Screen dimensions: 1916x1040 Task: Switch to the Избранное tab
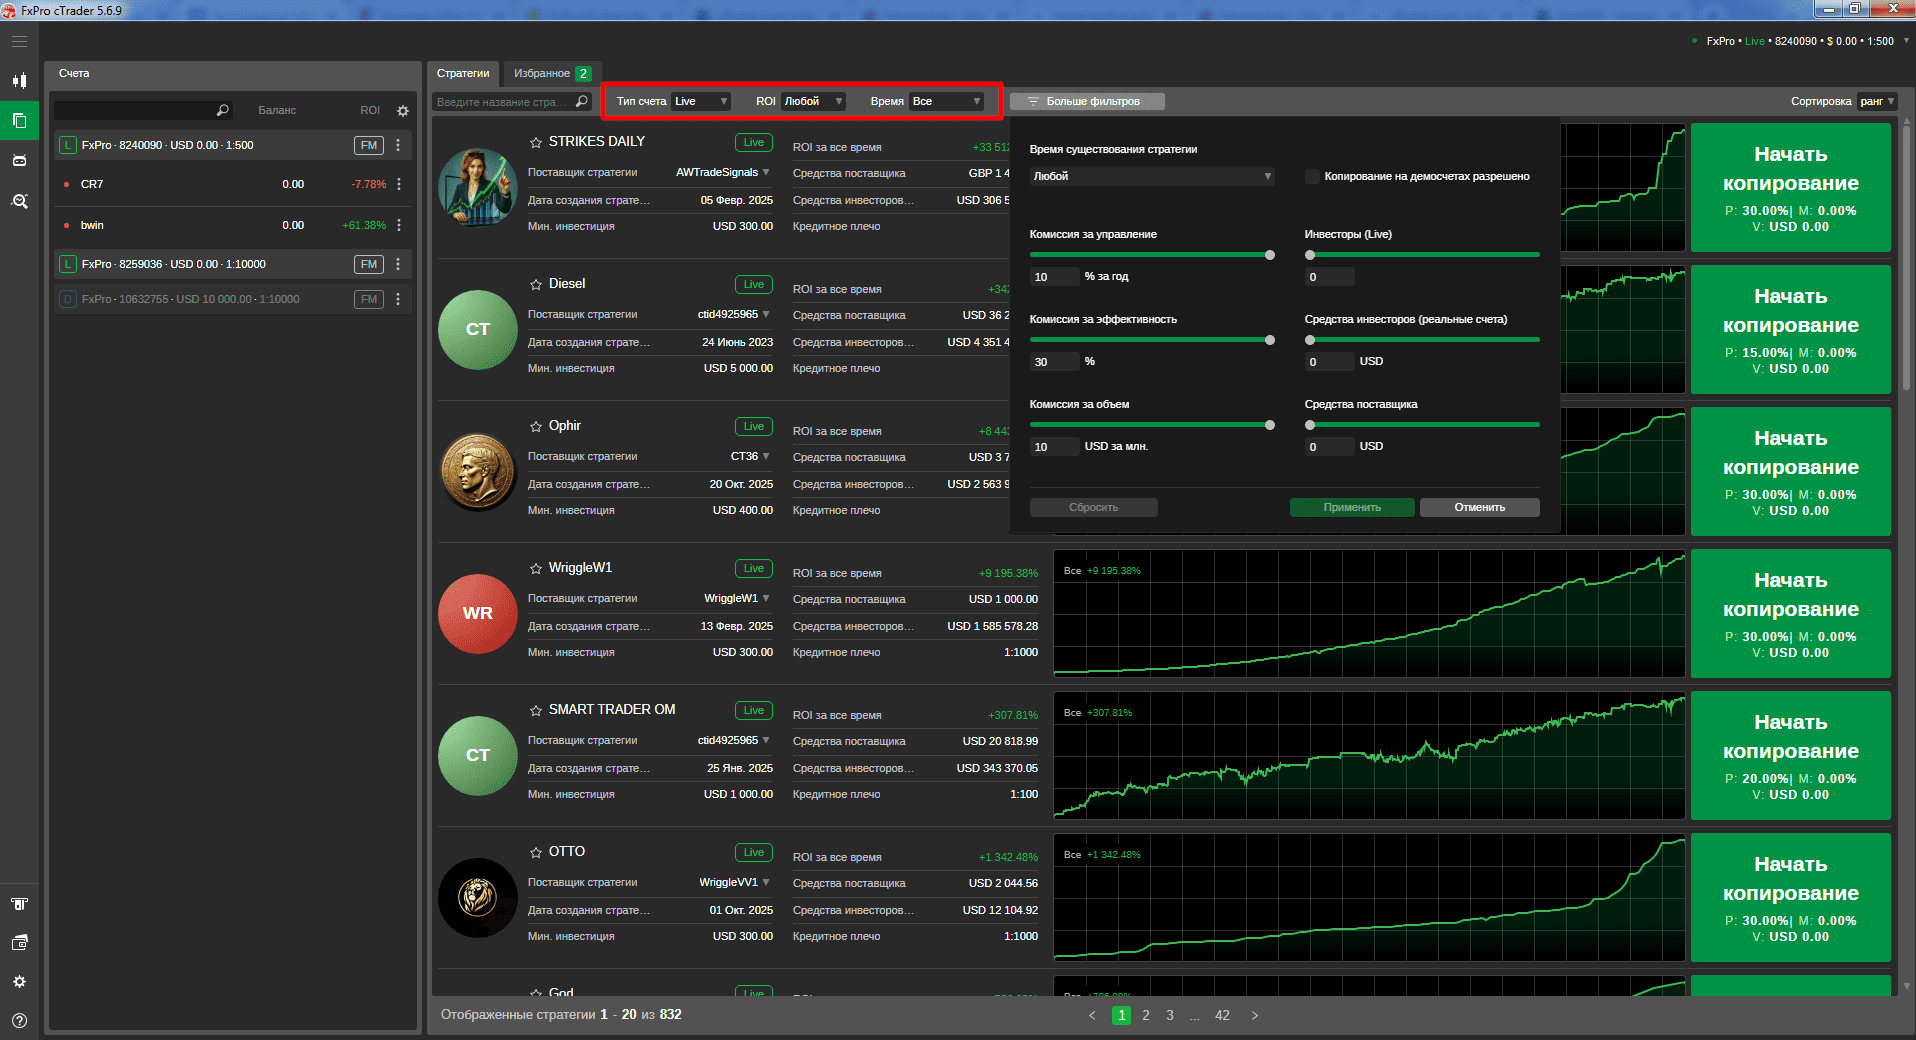click(x=552, y=73)
